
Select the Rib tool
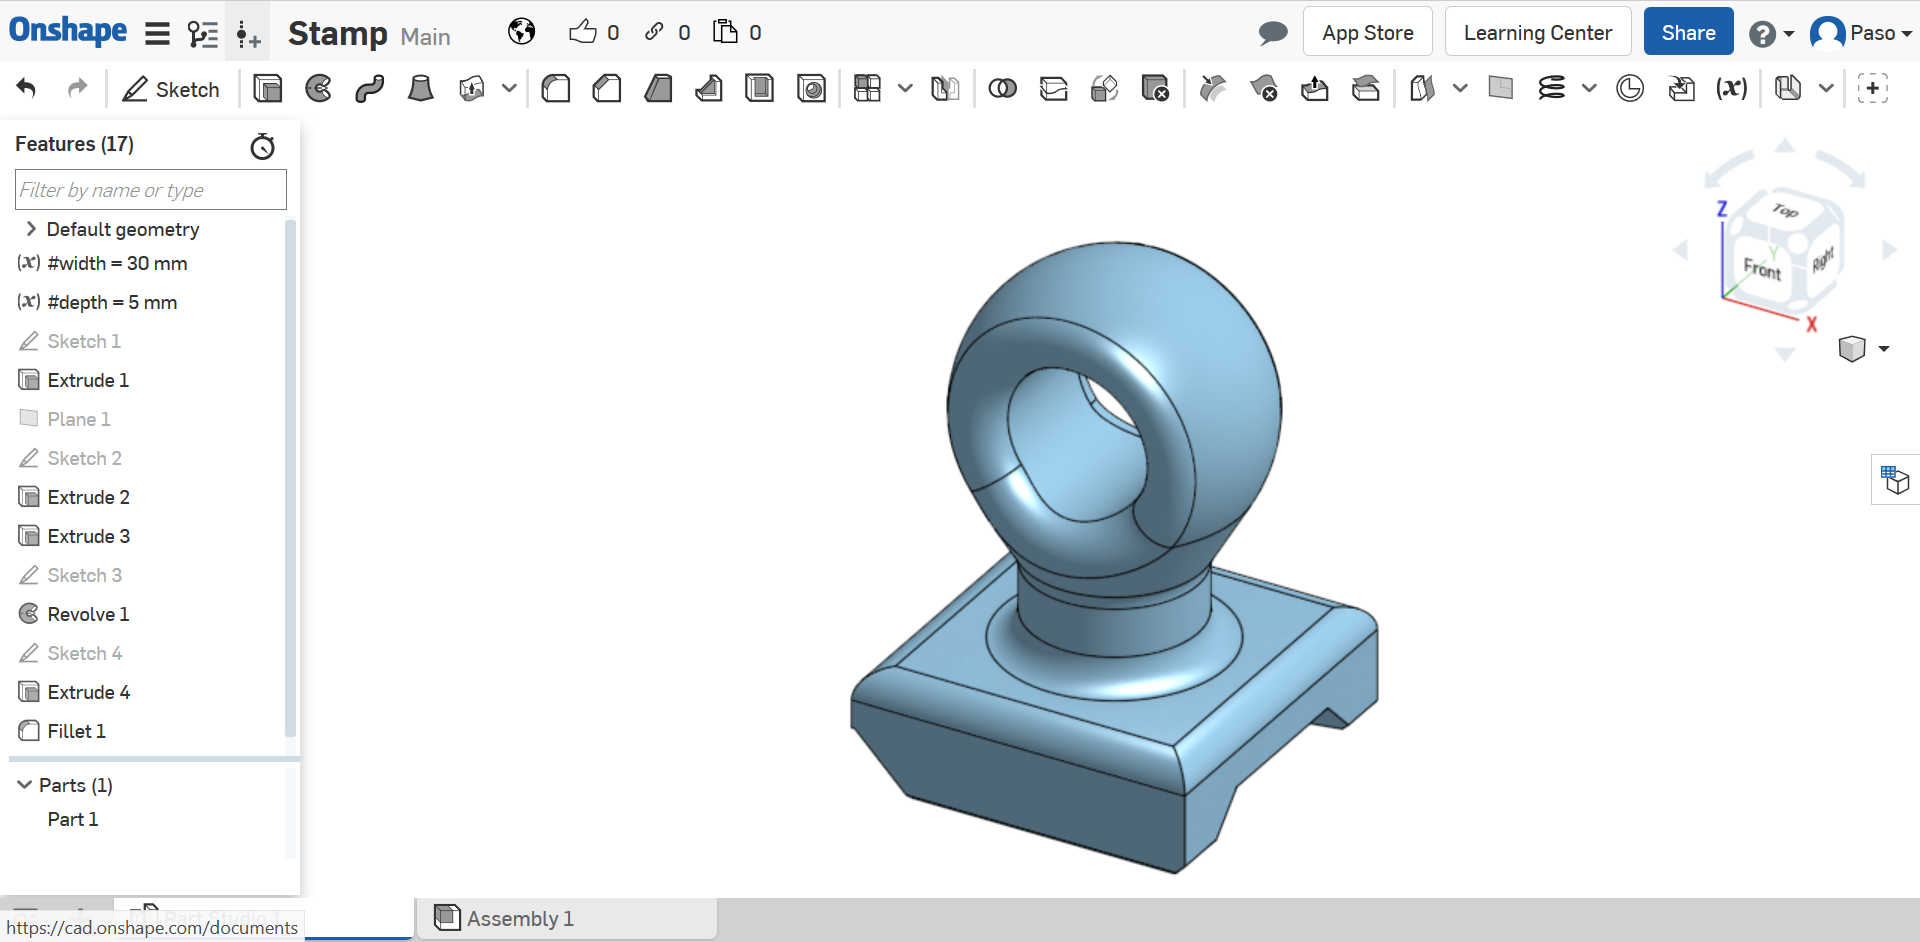709,89
